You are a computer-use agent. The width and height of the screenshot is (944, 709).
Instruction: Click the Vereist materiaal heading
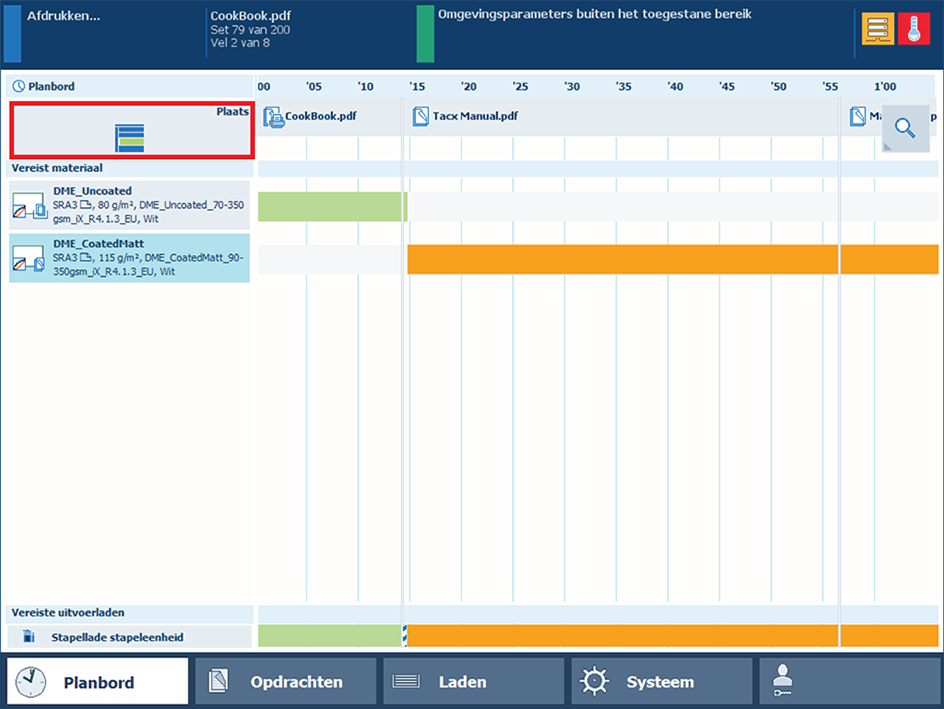point(57,168)
